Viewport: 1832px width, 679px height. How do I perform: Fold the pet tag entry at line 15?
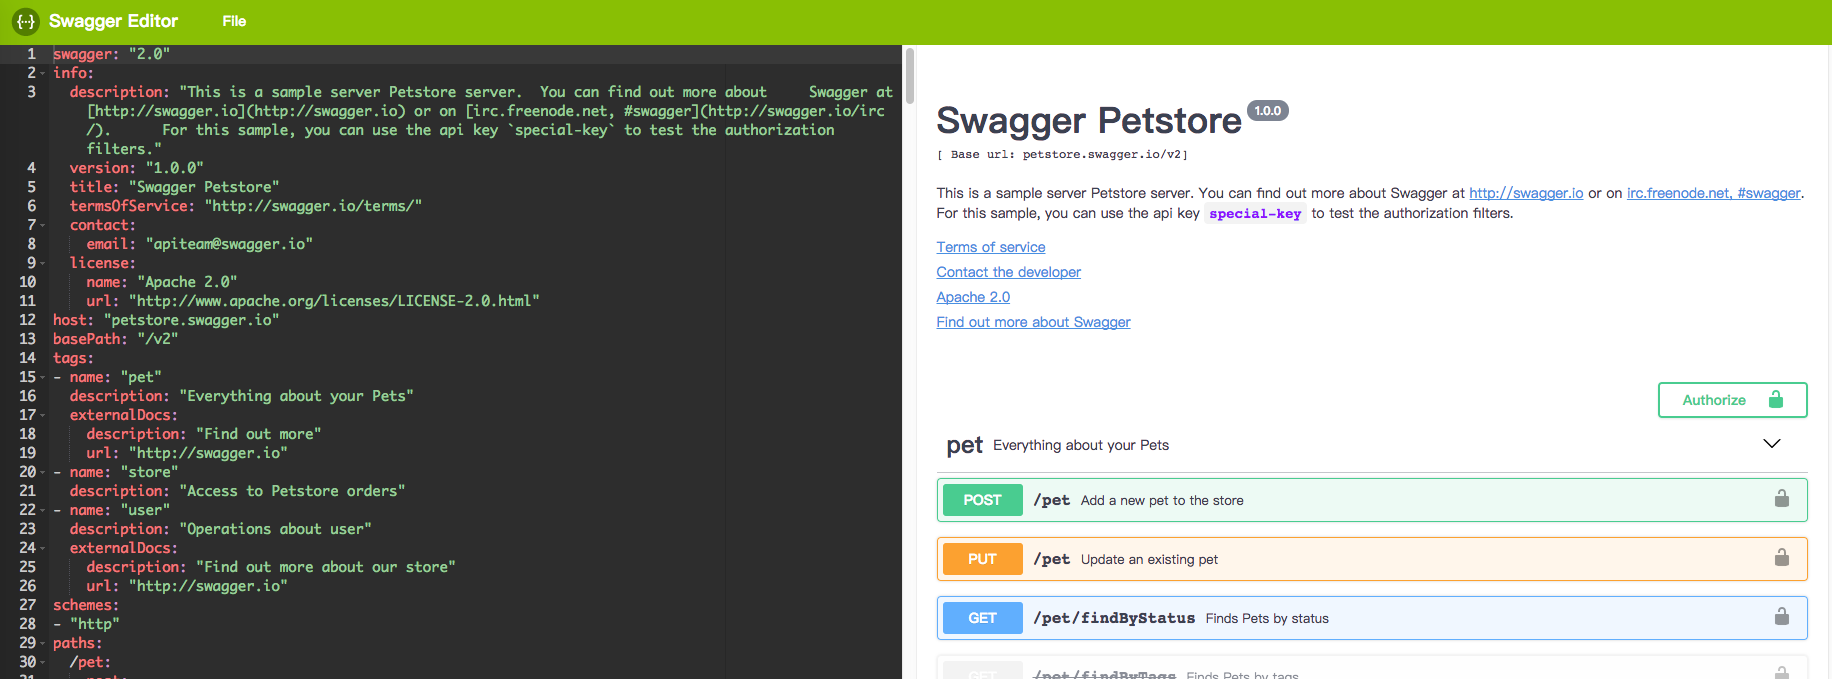(x=43, y=377)
